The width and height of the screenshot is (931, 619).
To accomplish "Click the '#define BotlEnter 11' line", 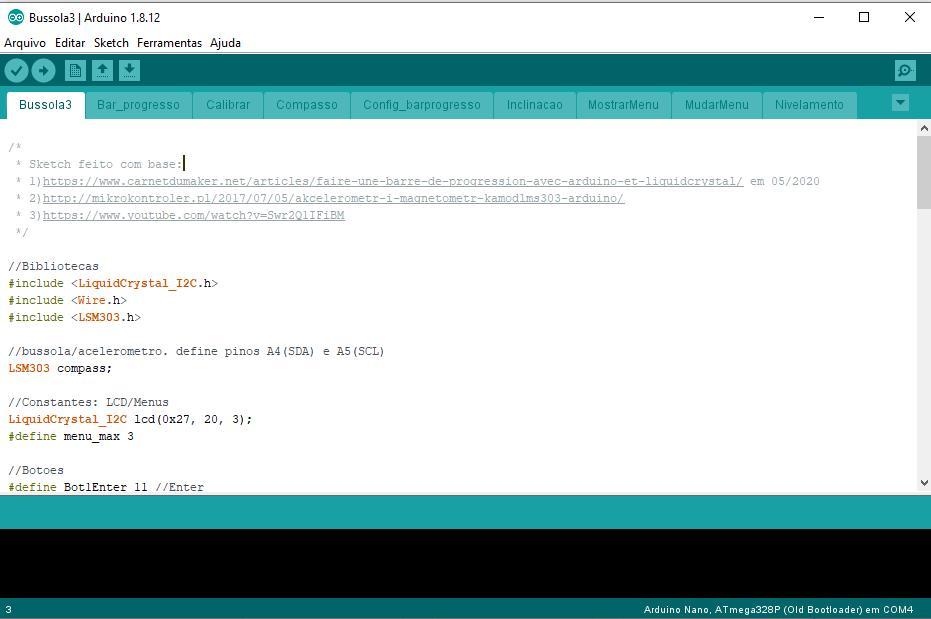I will [106, 487].
